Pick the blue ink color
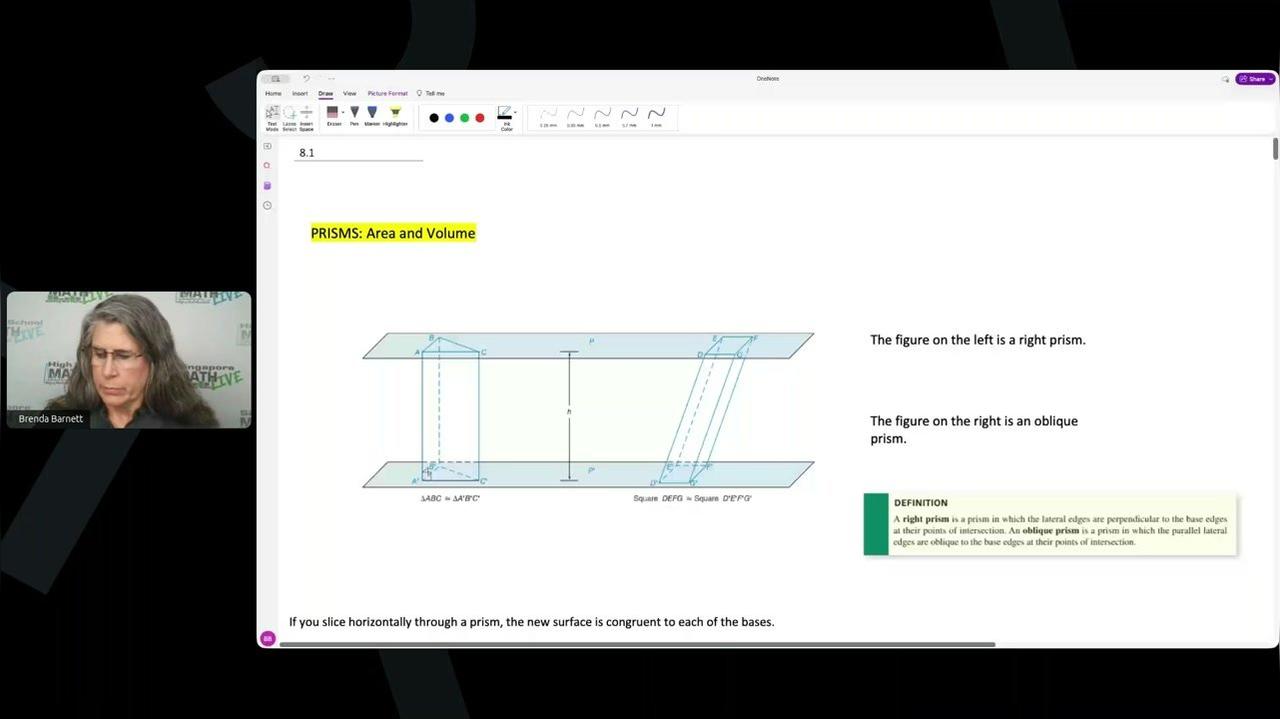The width and height of the screenshot is (1280, 719). pos(449,118)
